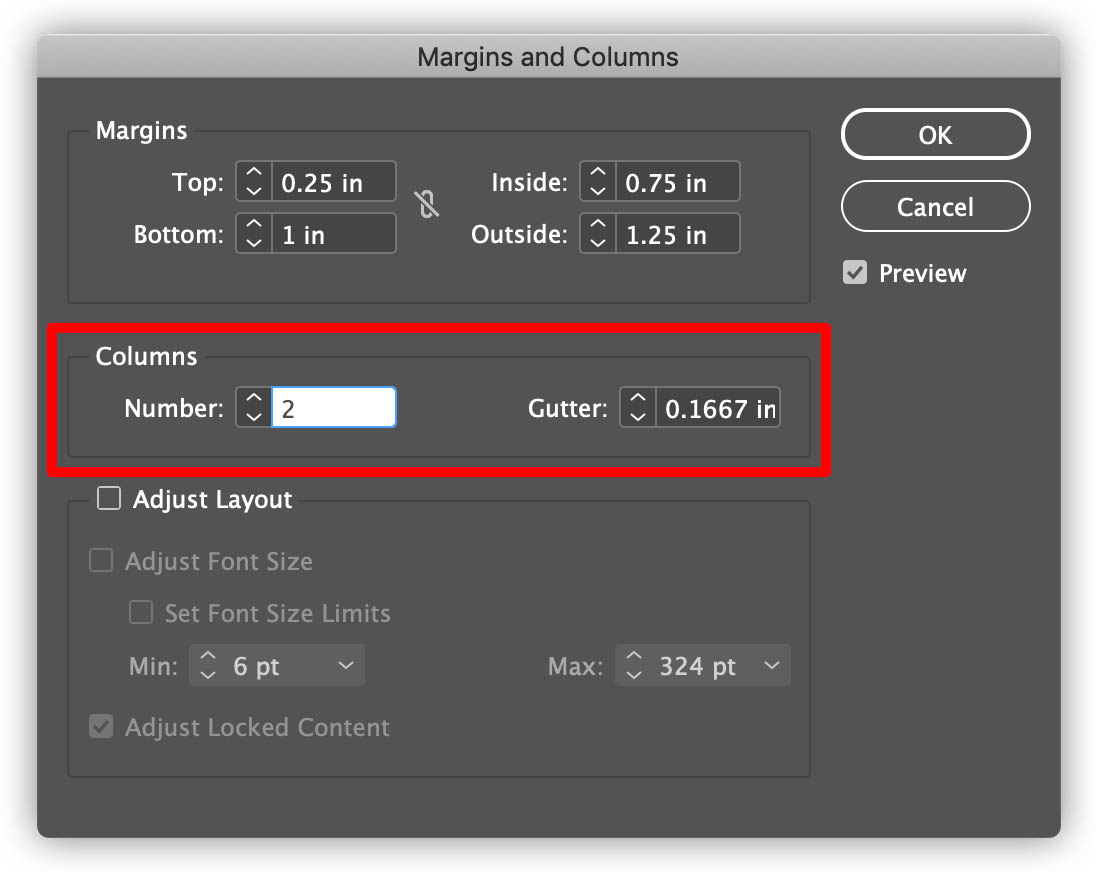Increase the Top margin with up arrow
The image size is (1096, 872).
[x=254, y=174]
